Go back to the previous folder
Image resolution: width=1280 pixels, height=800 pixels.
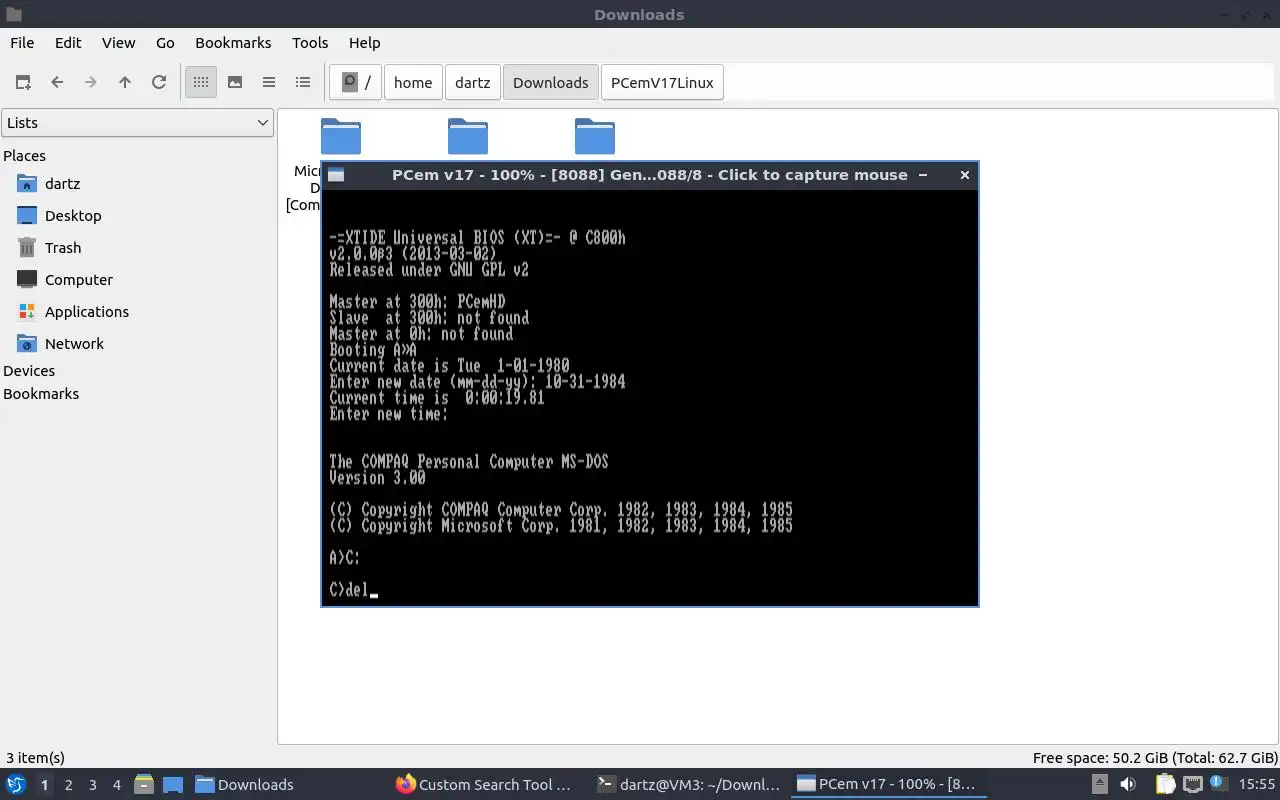tap(57, 82)
